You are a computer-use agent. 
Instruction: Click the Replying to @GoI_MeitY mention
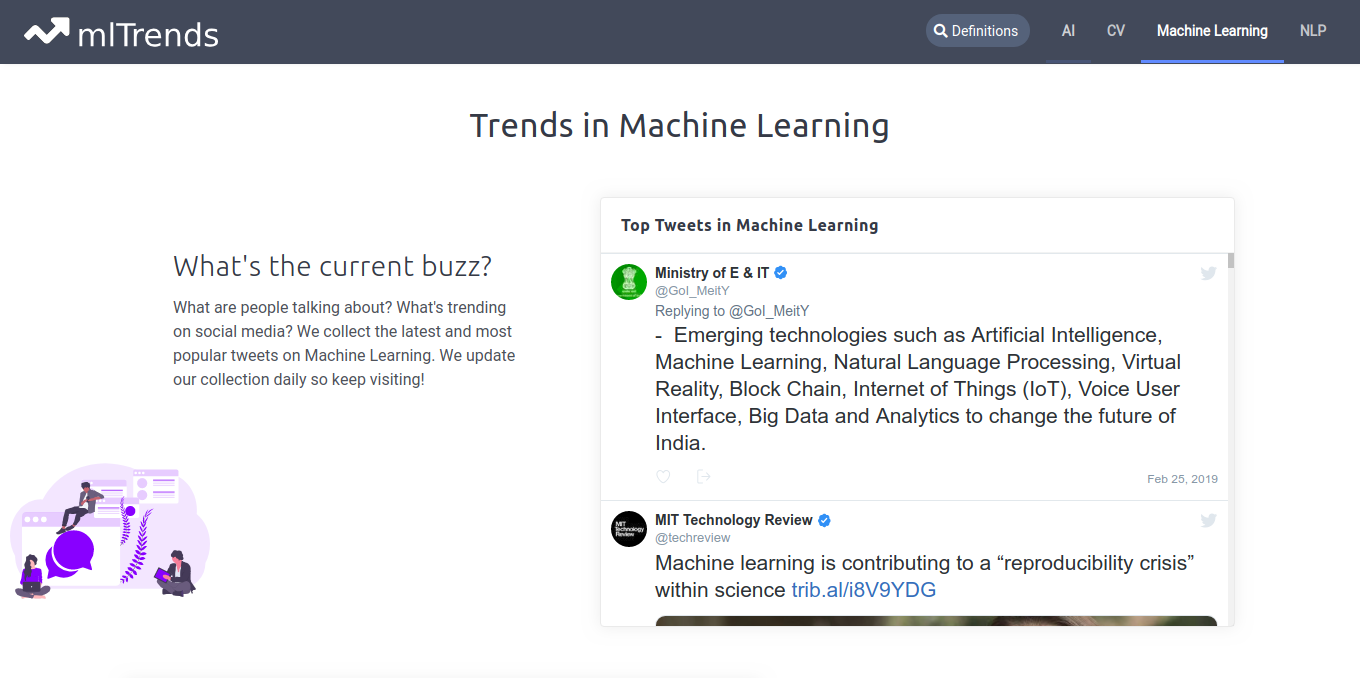769,311
